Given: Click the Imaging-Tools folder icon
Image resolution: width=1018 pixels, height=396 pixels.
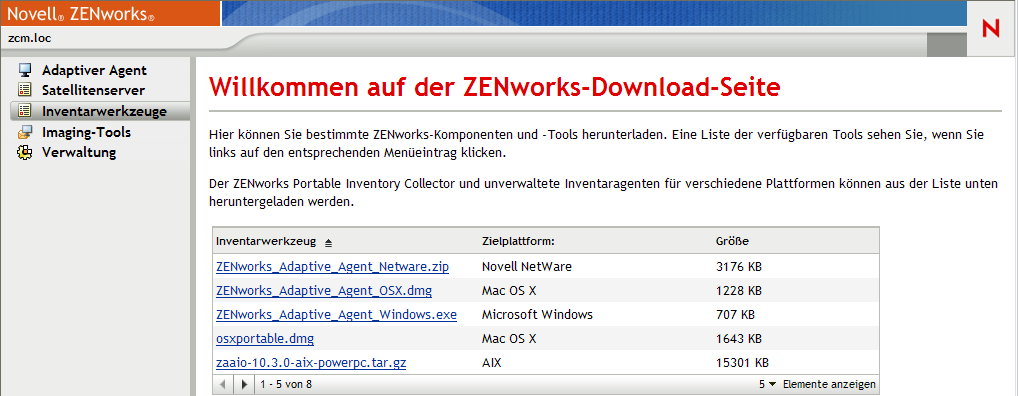Looking at the screenshot, I should pos(25,132).
